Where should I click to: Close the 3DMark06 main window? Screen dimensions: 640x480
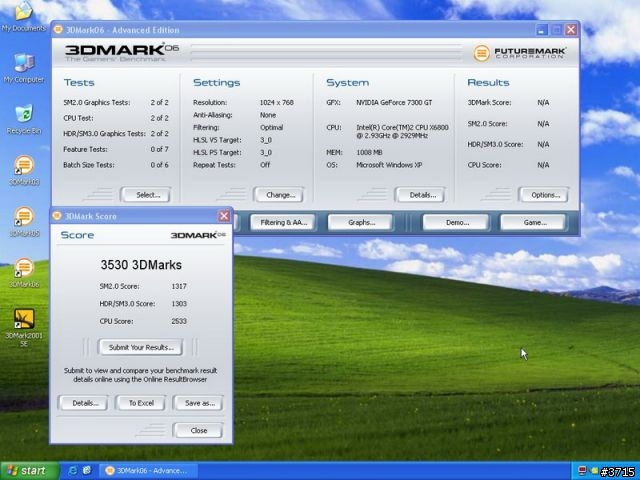pos(571,29)
